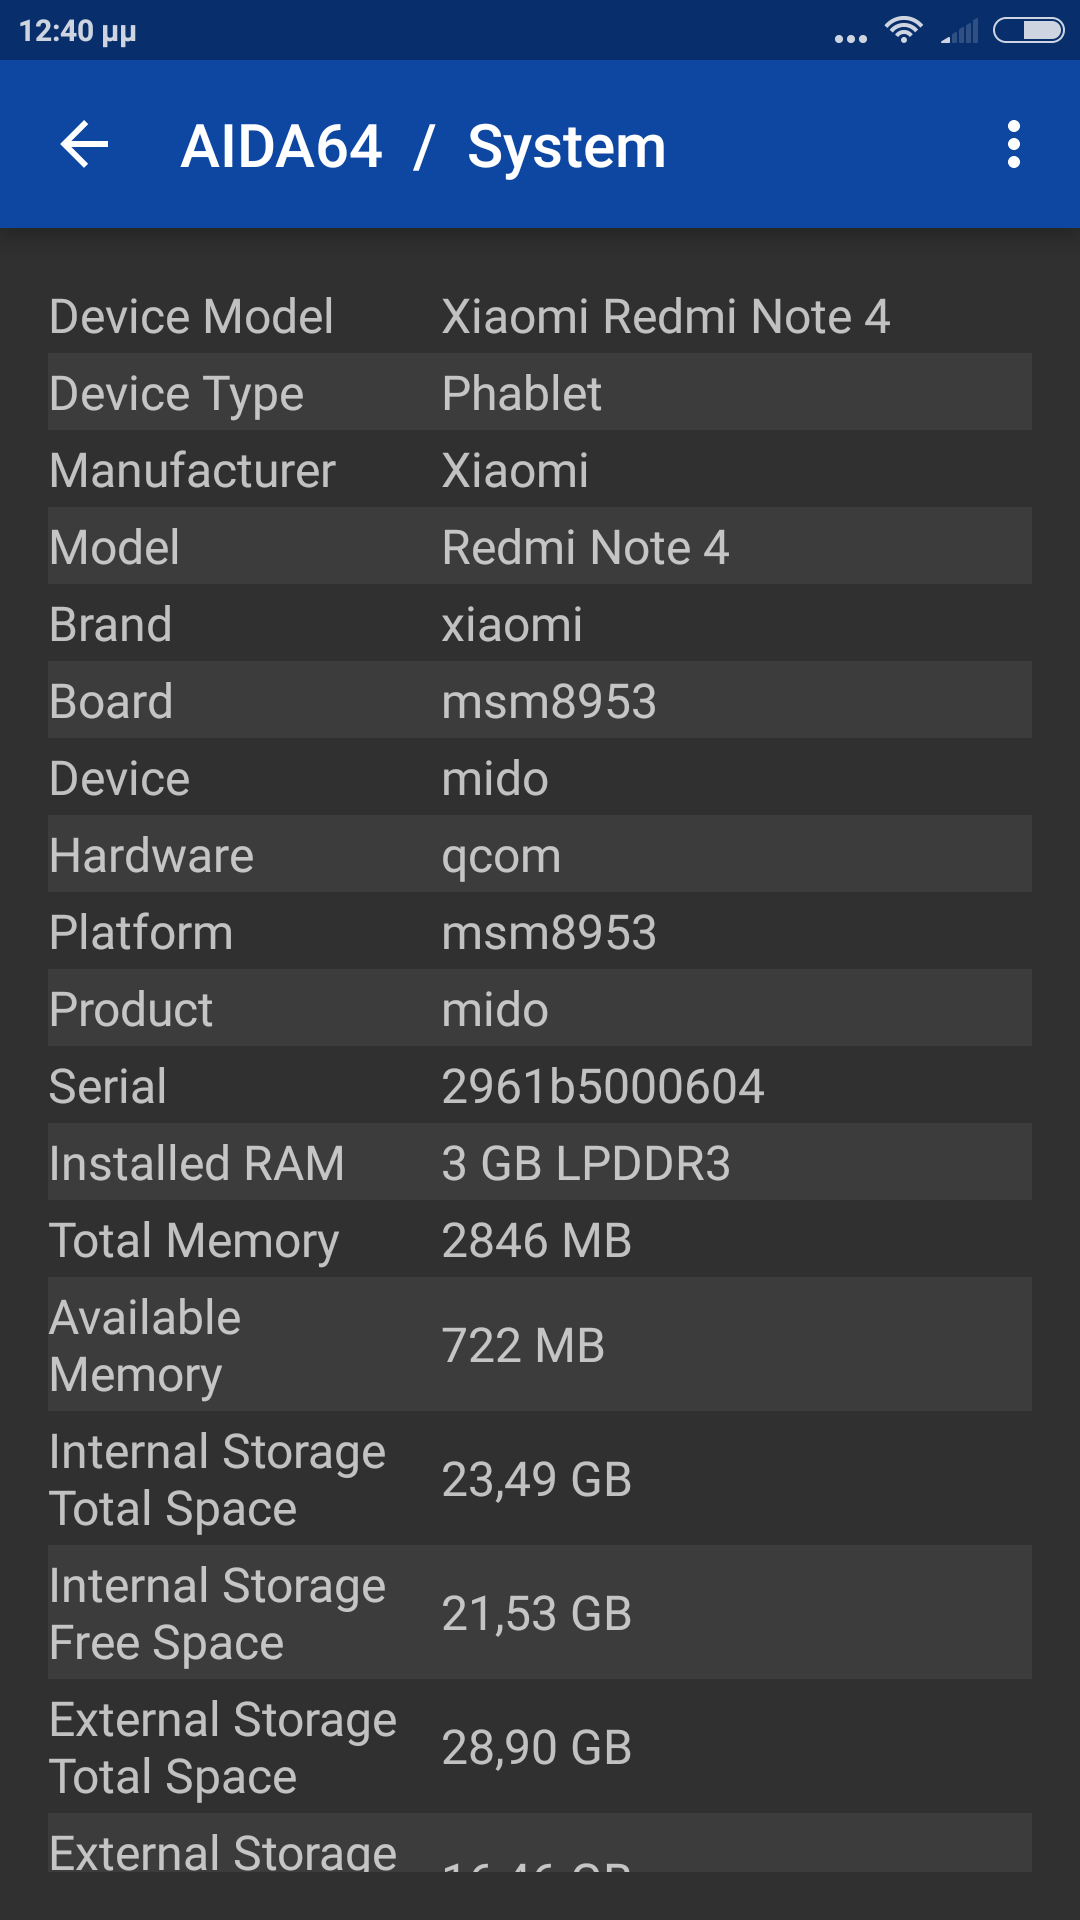Select the Serial number row
Image resolution: width=1080 pixels, height=1920 pixels.
coord(540,1086)
